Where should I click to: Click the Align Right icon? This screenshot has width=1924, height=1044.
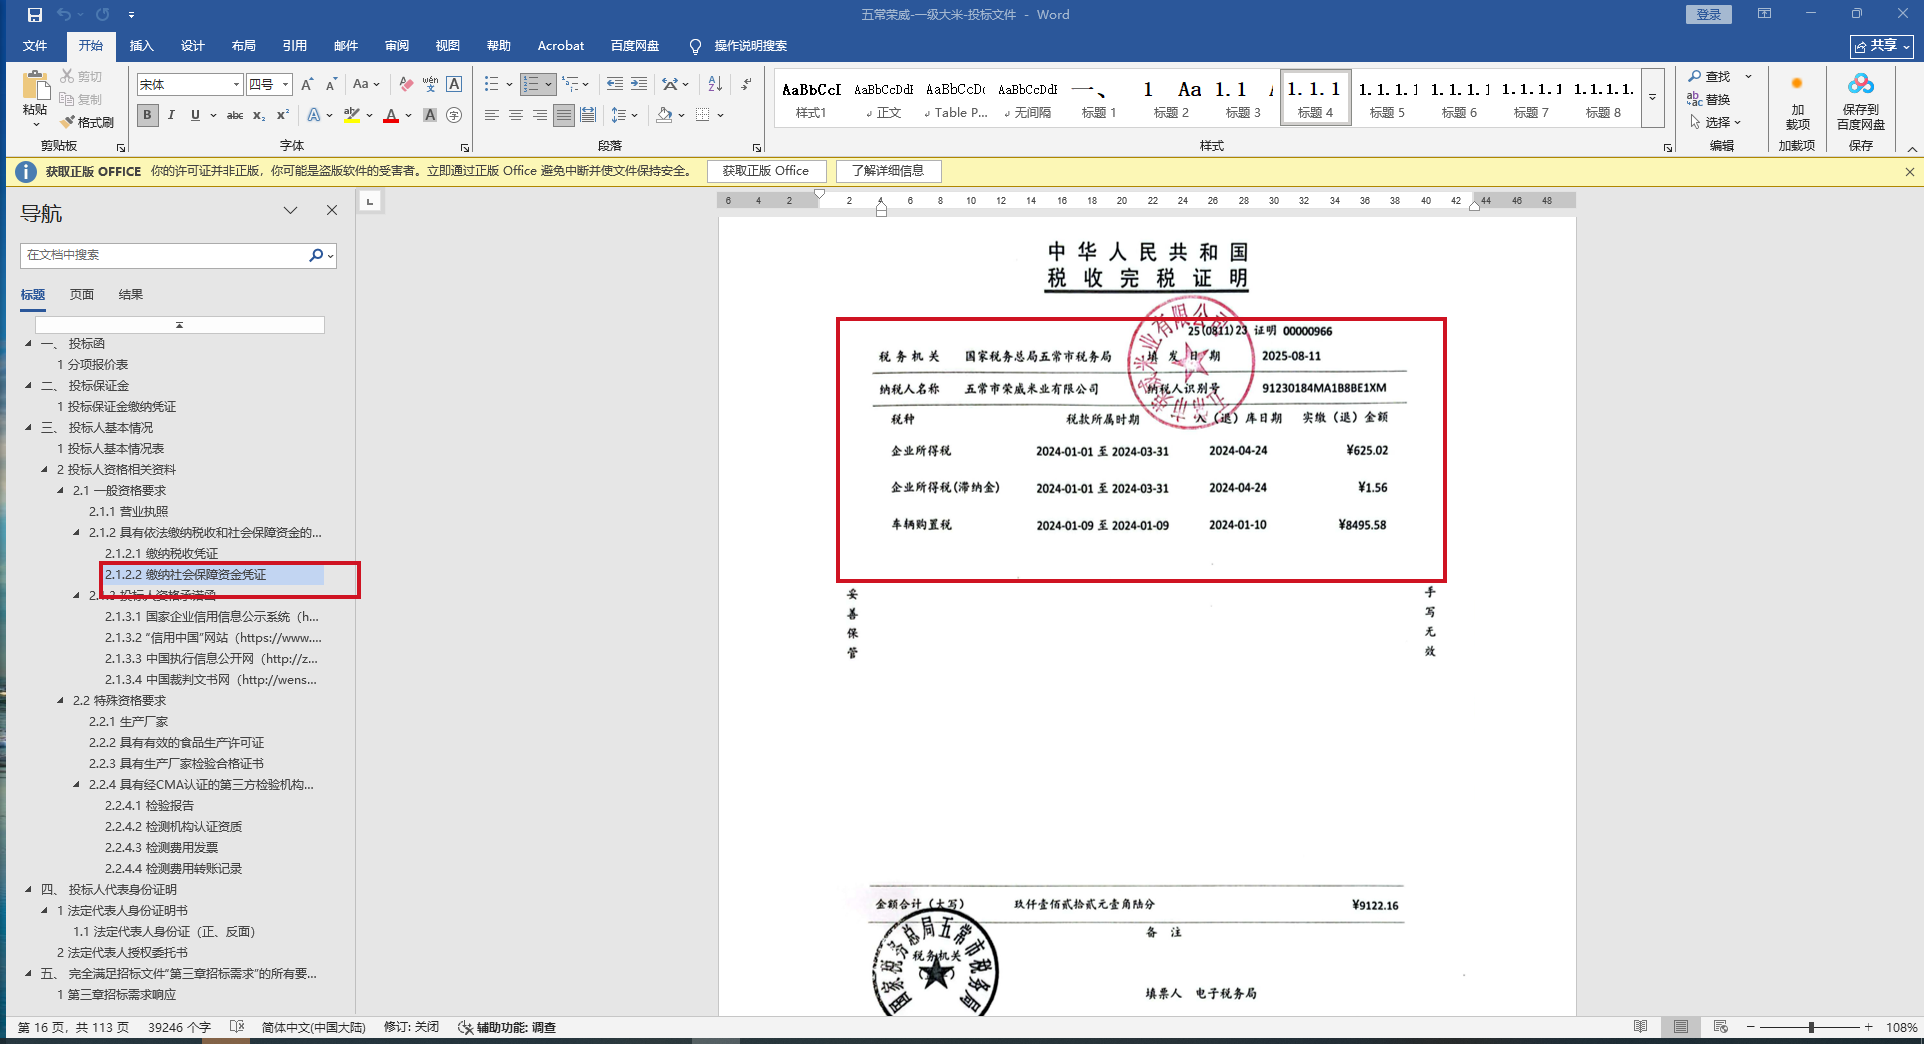(x=540, y=115)
